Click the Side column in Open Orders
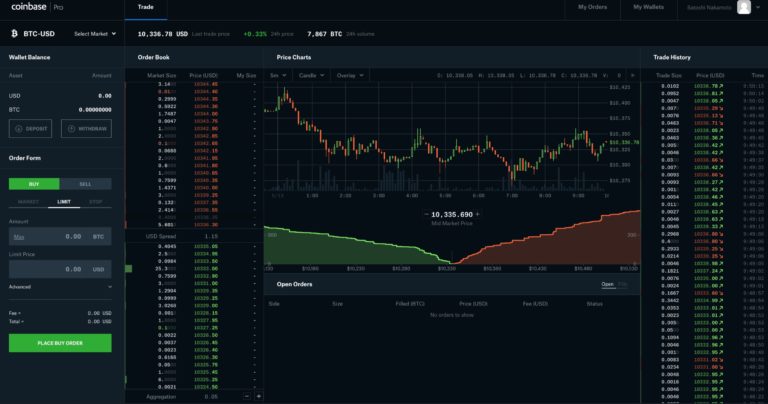768x404 pixels. [274, 304]
